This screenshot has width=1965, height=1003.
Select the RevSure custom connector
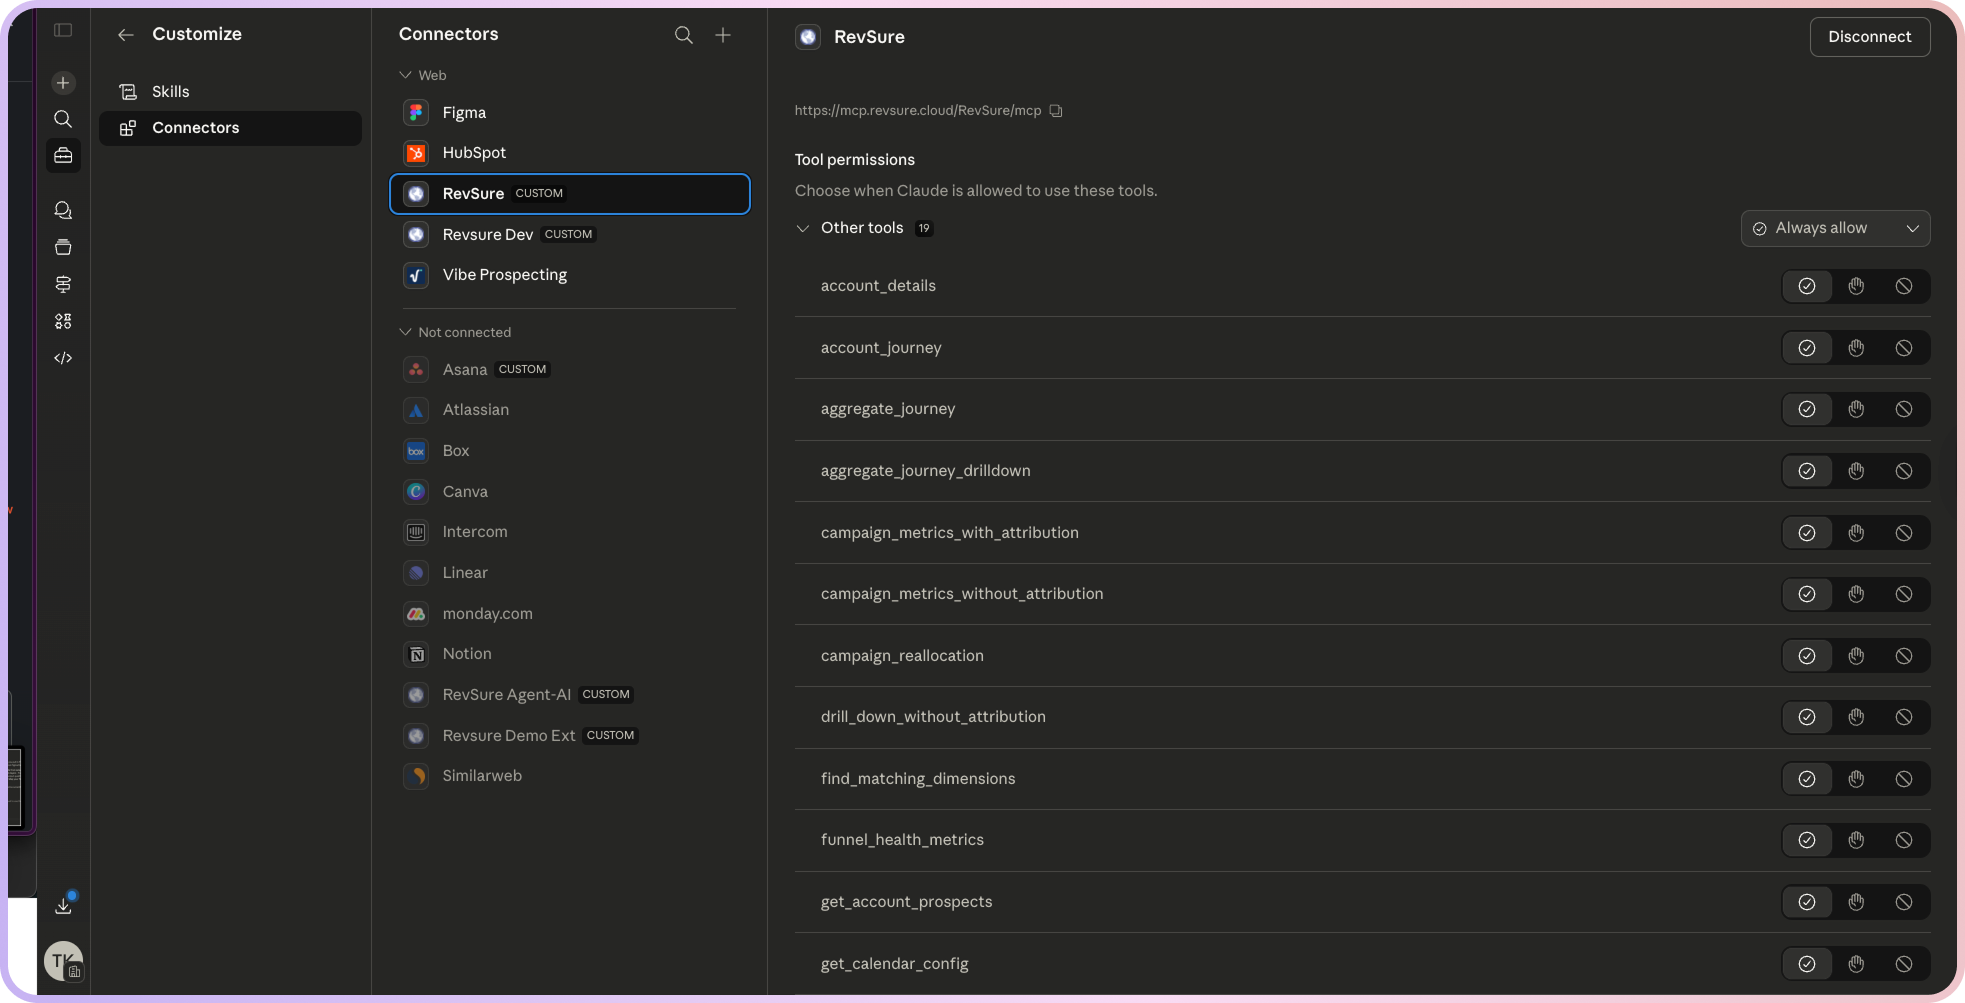(x=569, y=194)
